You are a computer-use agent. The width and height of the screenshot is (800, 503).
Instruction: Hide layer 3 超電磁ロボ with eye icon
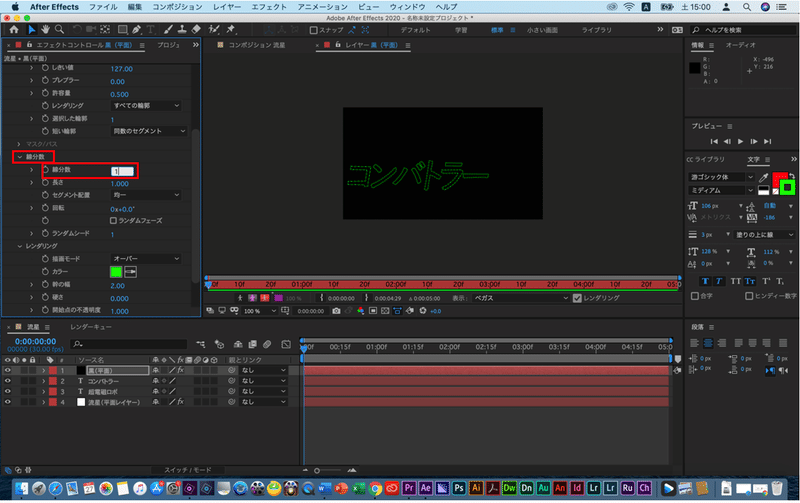(x=8, y=391)
